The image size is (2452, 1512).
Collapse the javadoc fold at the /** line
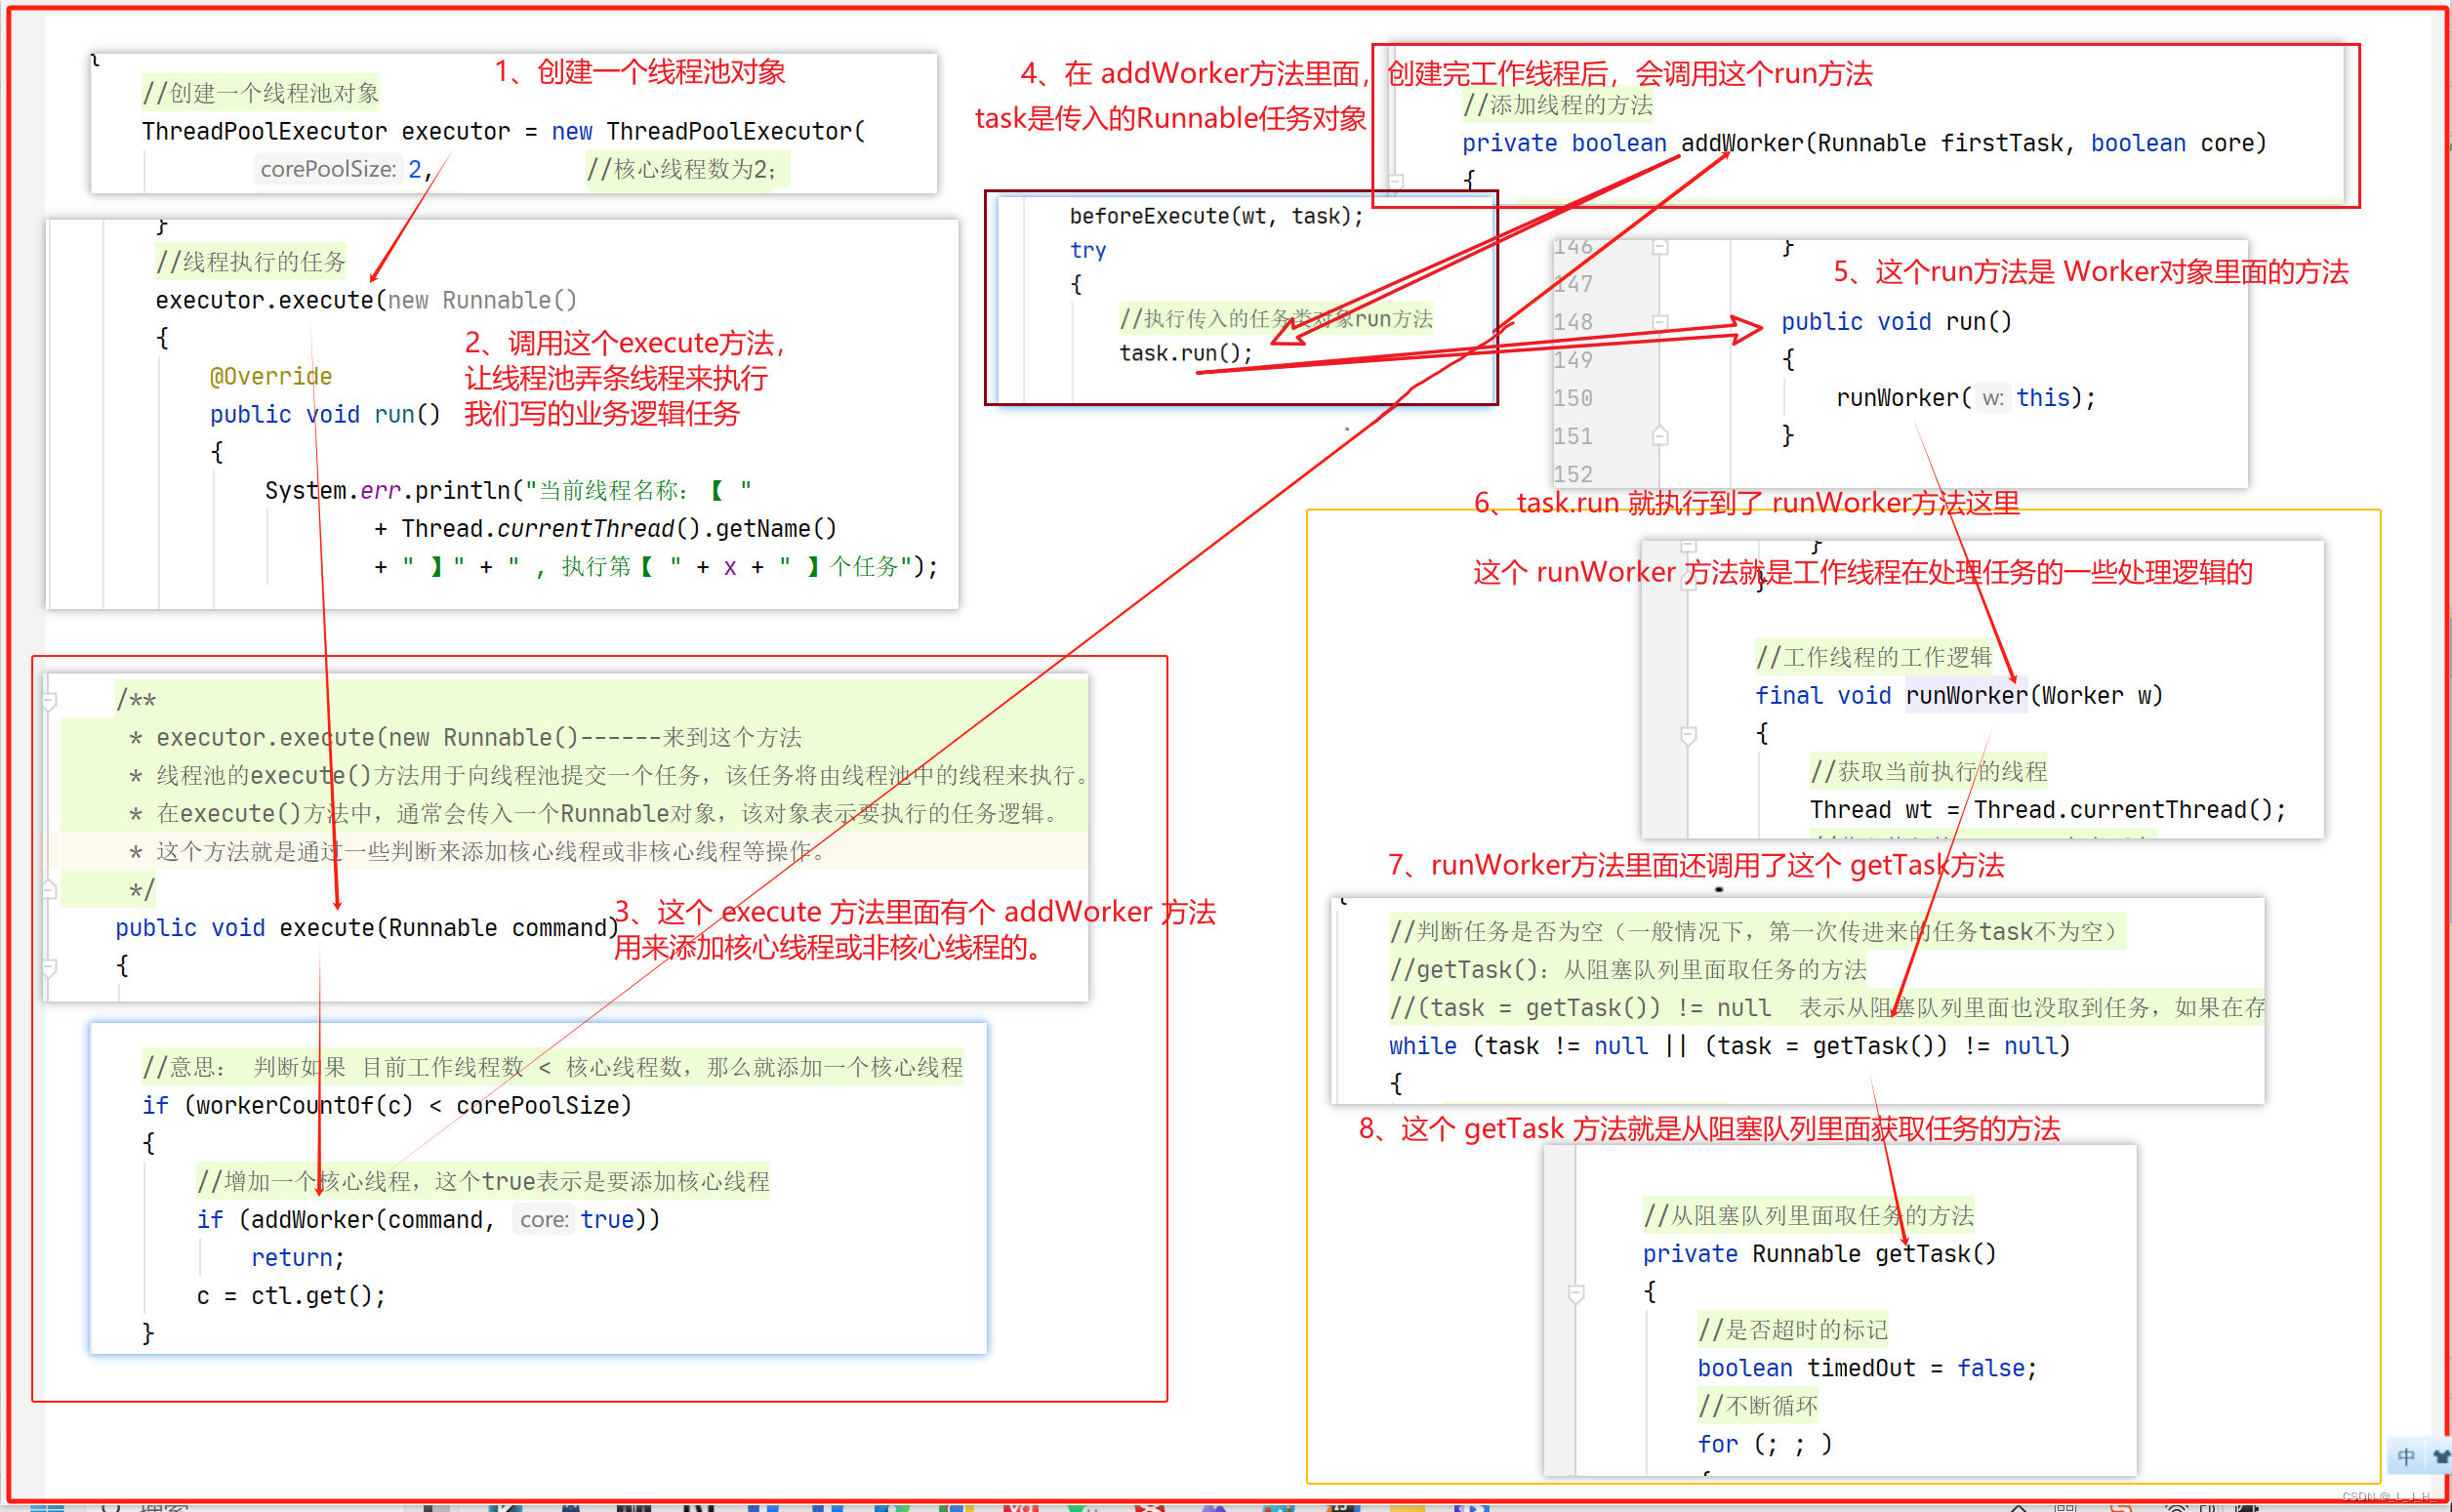pos(50,700)
